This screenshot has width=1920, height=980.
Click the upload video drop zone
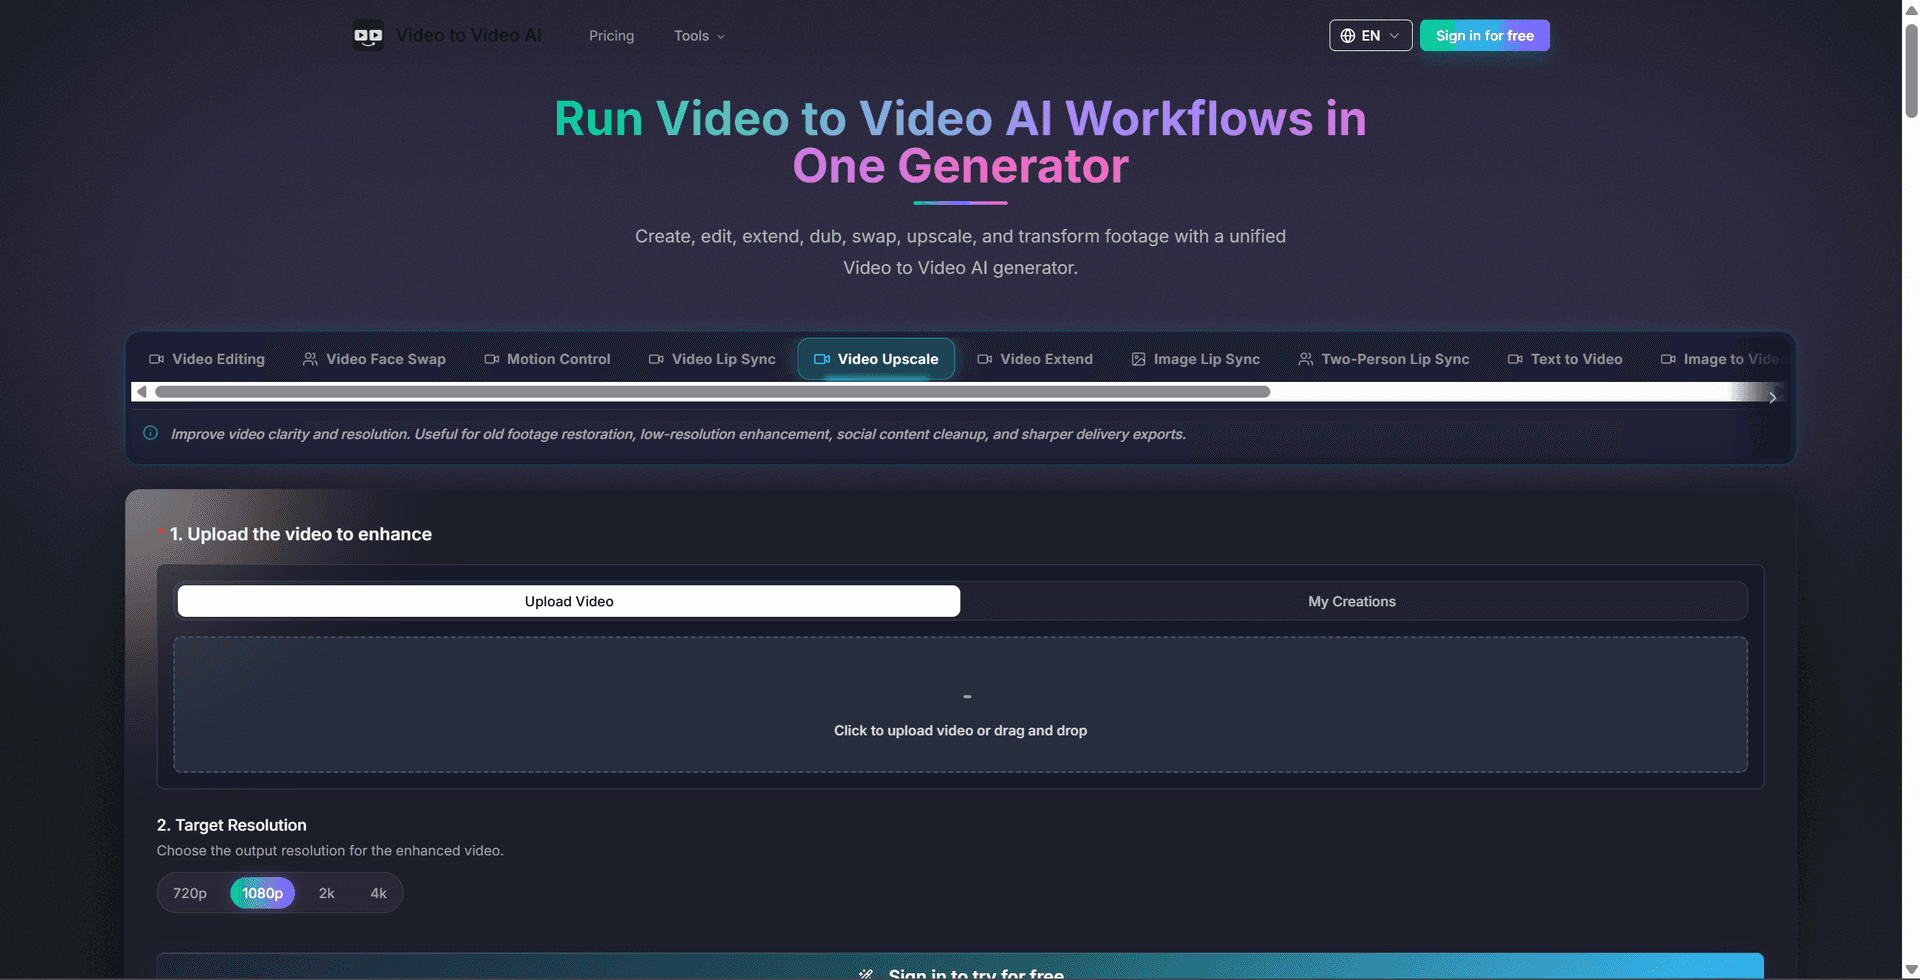pos(960,705)
